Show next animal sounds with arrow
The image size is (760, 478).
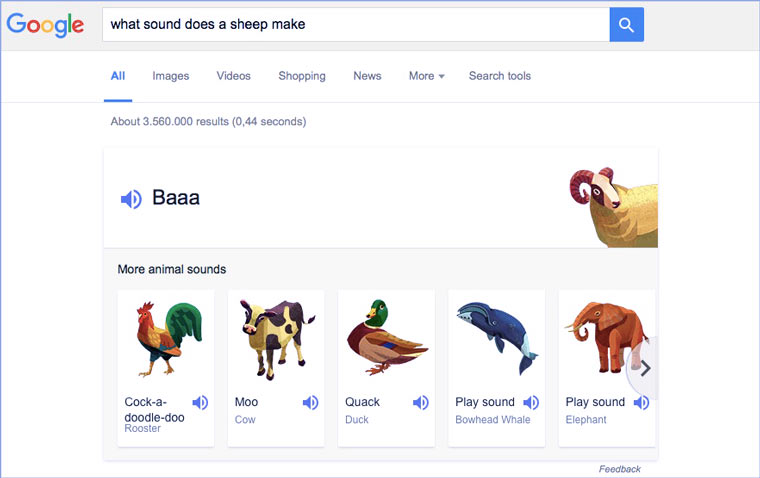[645, 368]
